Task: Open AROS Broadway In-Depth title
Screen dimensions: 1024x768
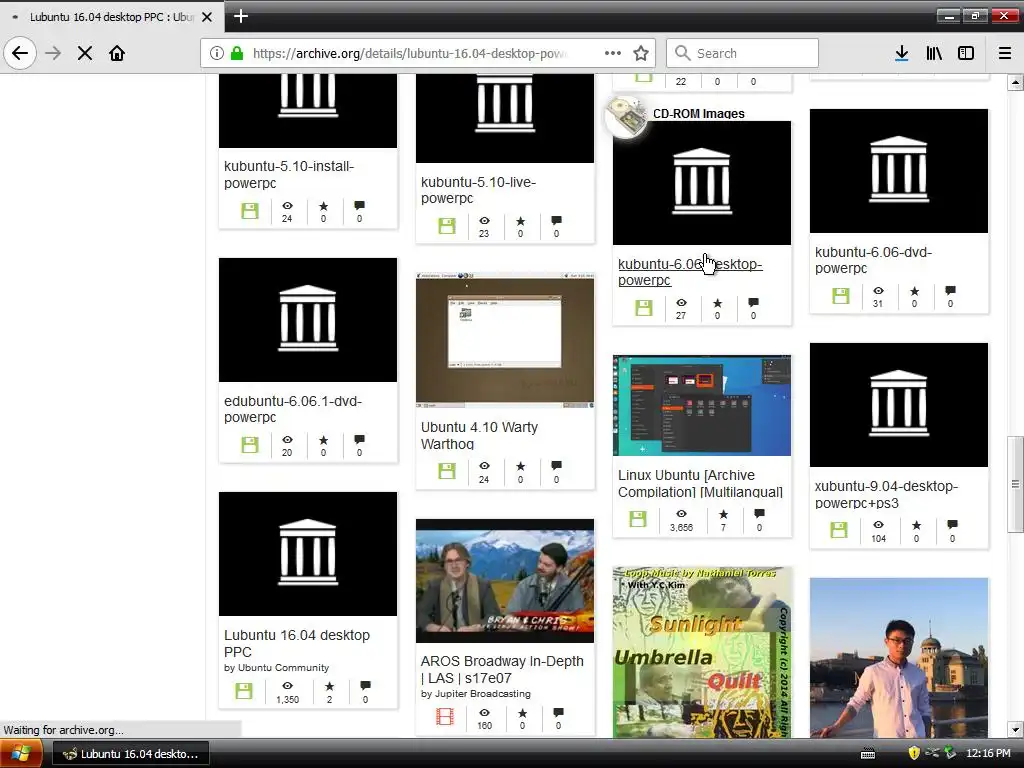Action: (x=502, y=669)
